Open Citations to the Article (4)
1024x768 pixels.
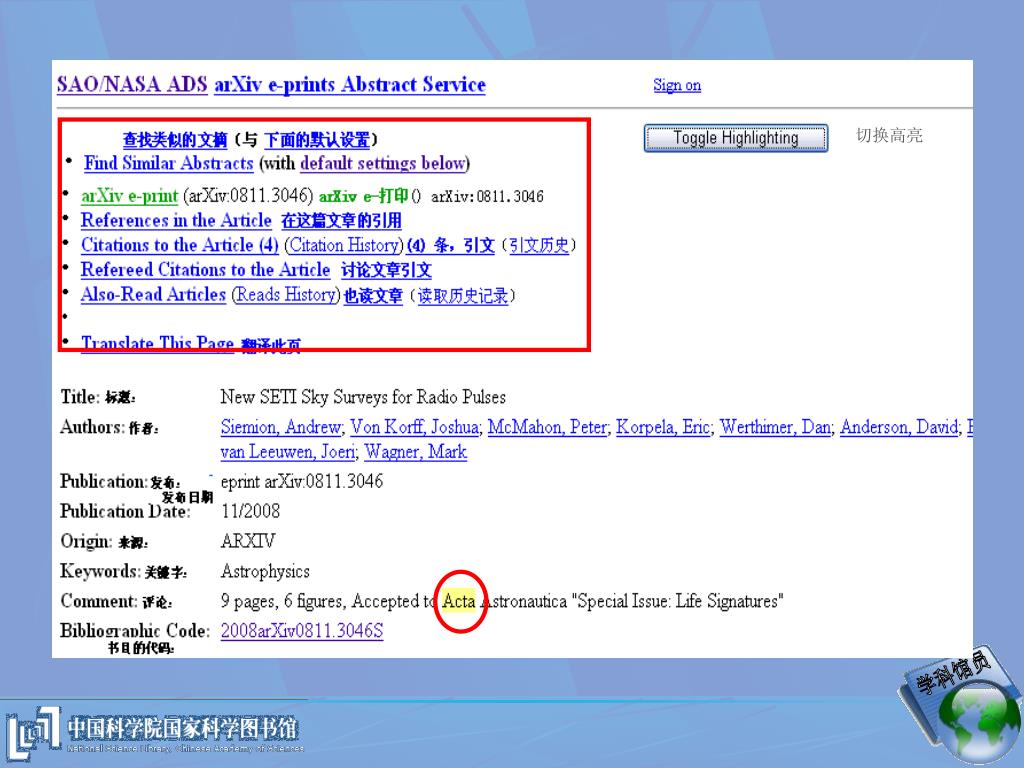point(180,246)
